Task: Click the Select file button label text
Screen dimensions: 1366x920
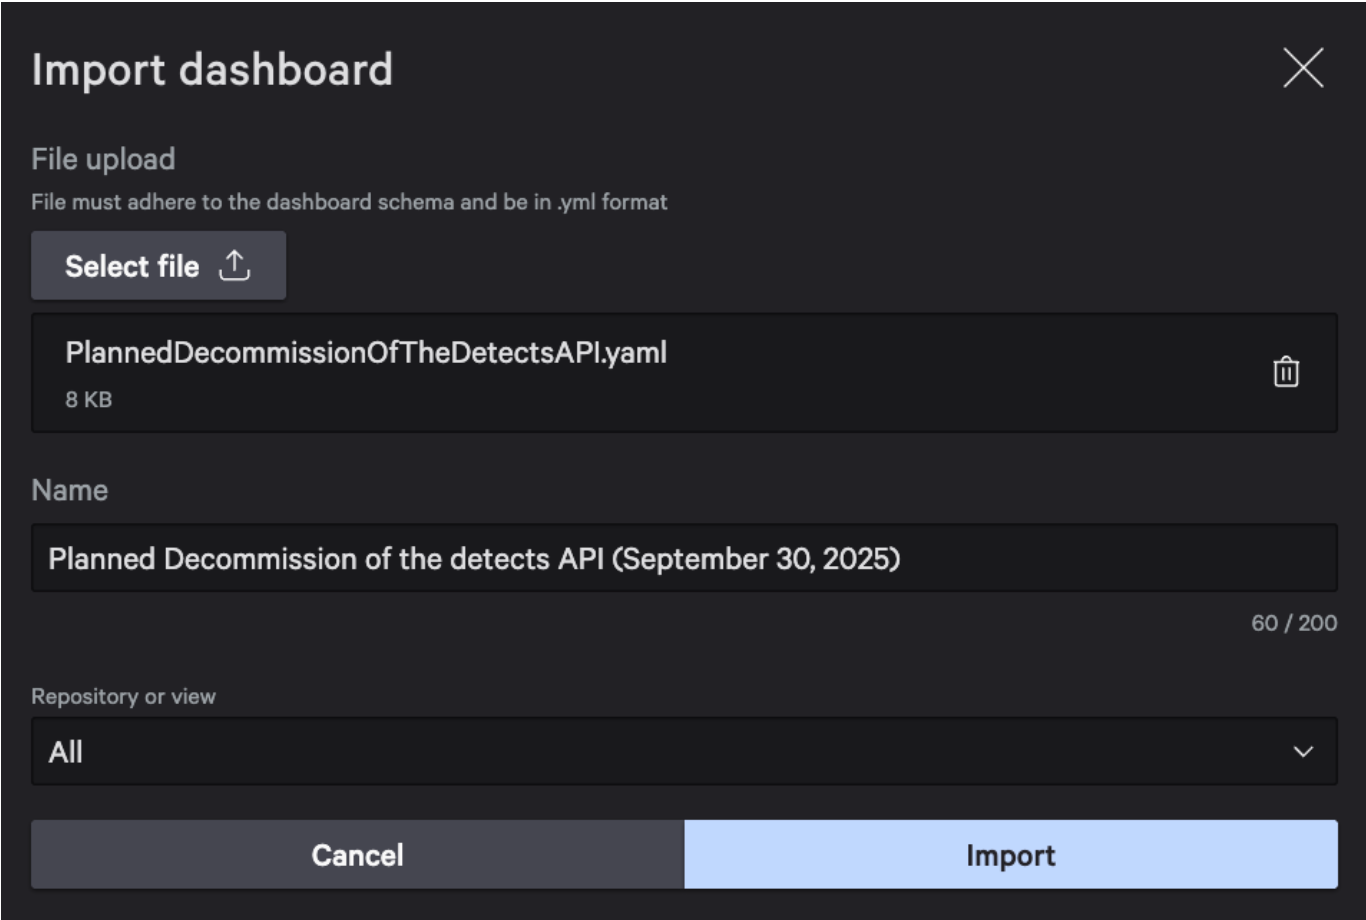Action: (132, 266)
